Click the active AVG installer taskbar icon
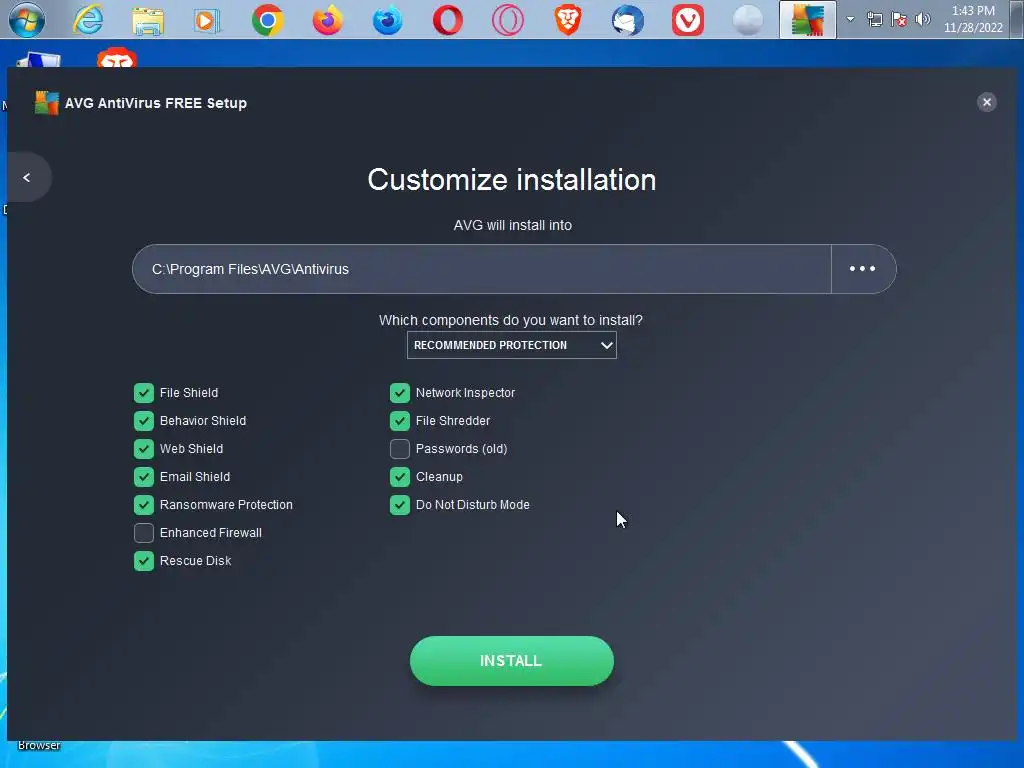Screen dimensions: 1024x768 808,20
